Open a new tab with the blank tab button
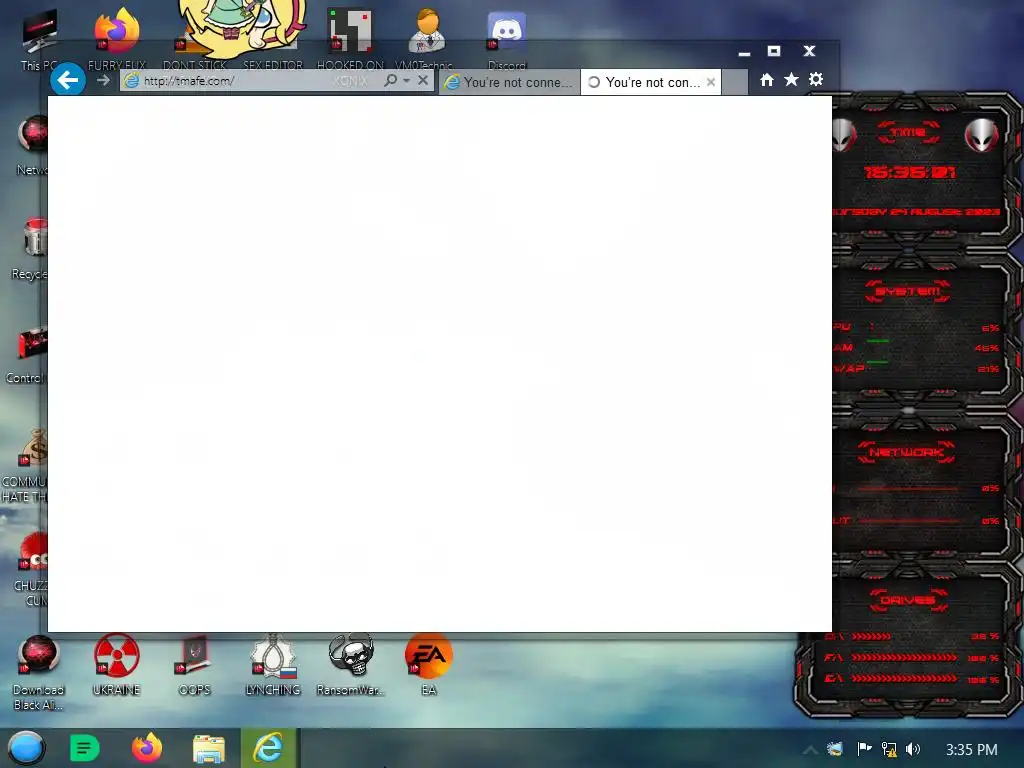Image resolution: width=1024 pixels, height=768 pixels. click(735, 82)
